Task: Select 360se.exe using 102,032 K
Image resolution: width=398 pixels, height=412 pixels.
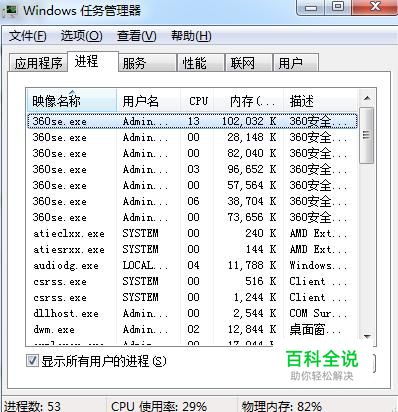Action: pyautogui.click(x=192, y=121)
